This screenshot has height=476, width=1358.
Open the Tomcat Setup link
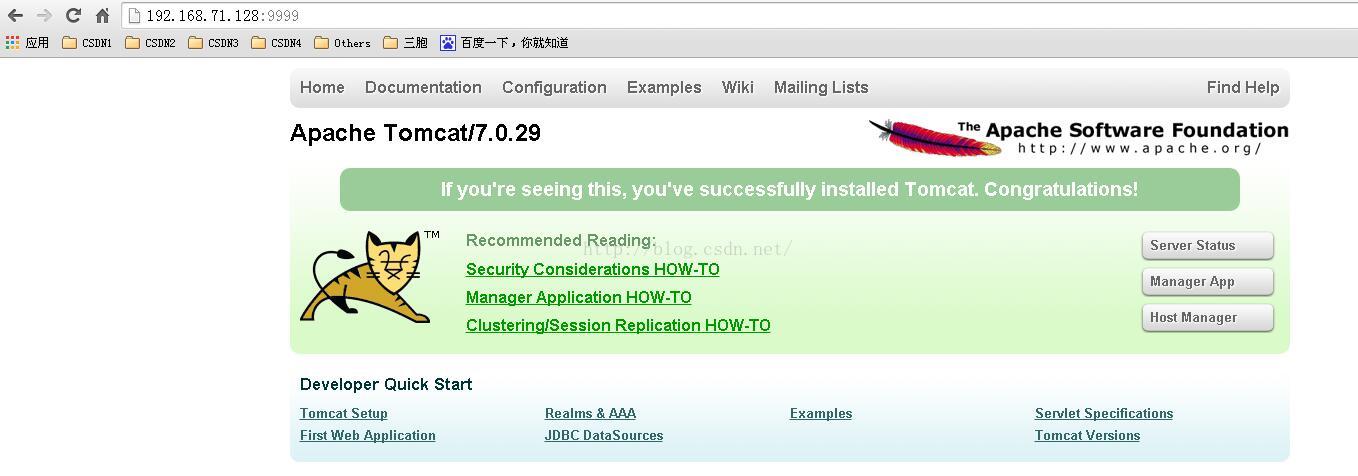(344, 413)
